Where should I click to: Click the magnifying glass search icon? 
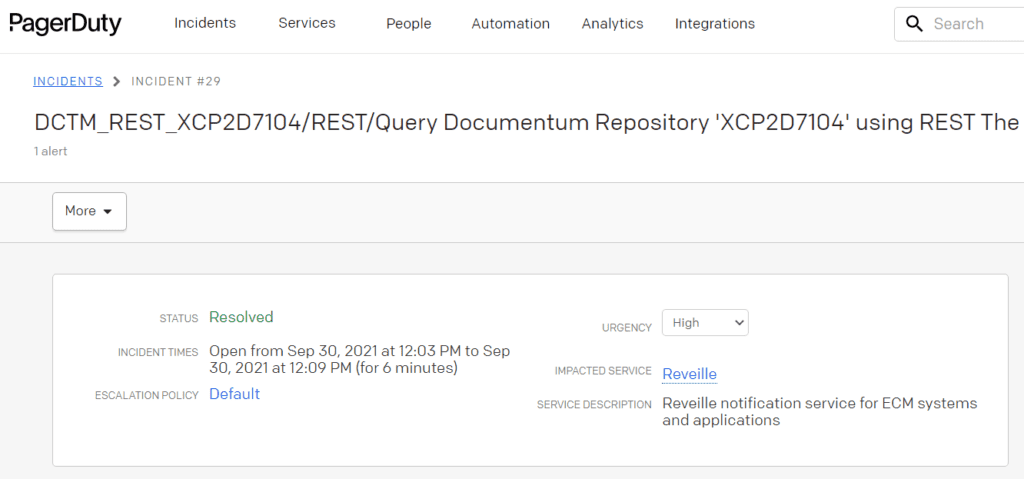tap(915, 24)
